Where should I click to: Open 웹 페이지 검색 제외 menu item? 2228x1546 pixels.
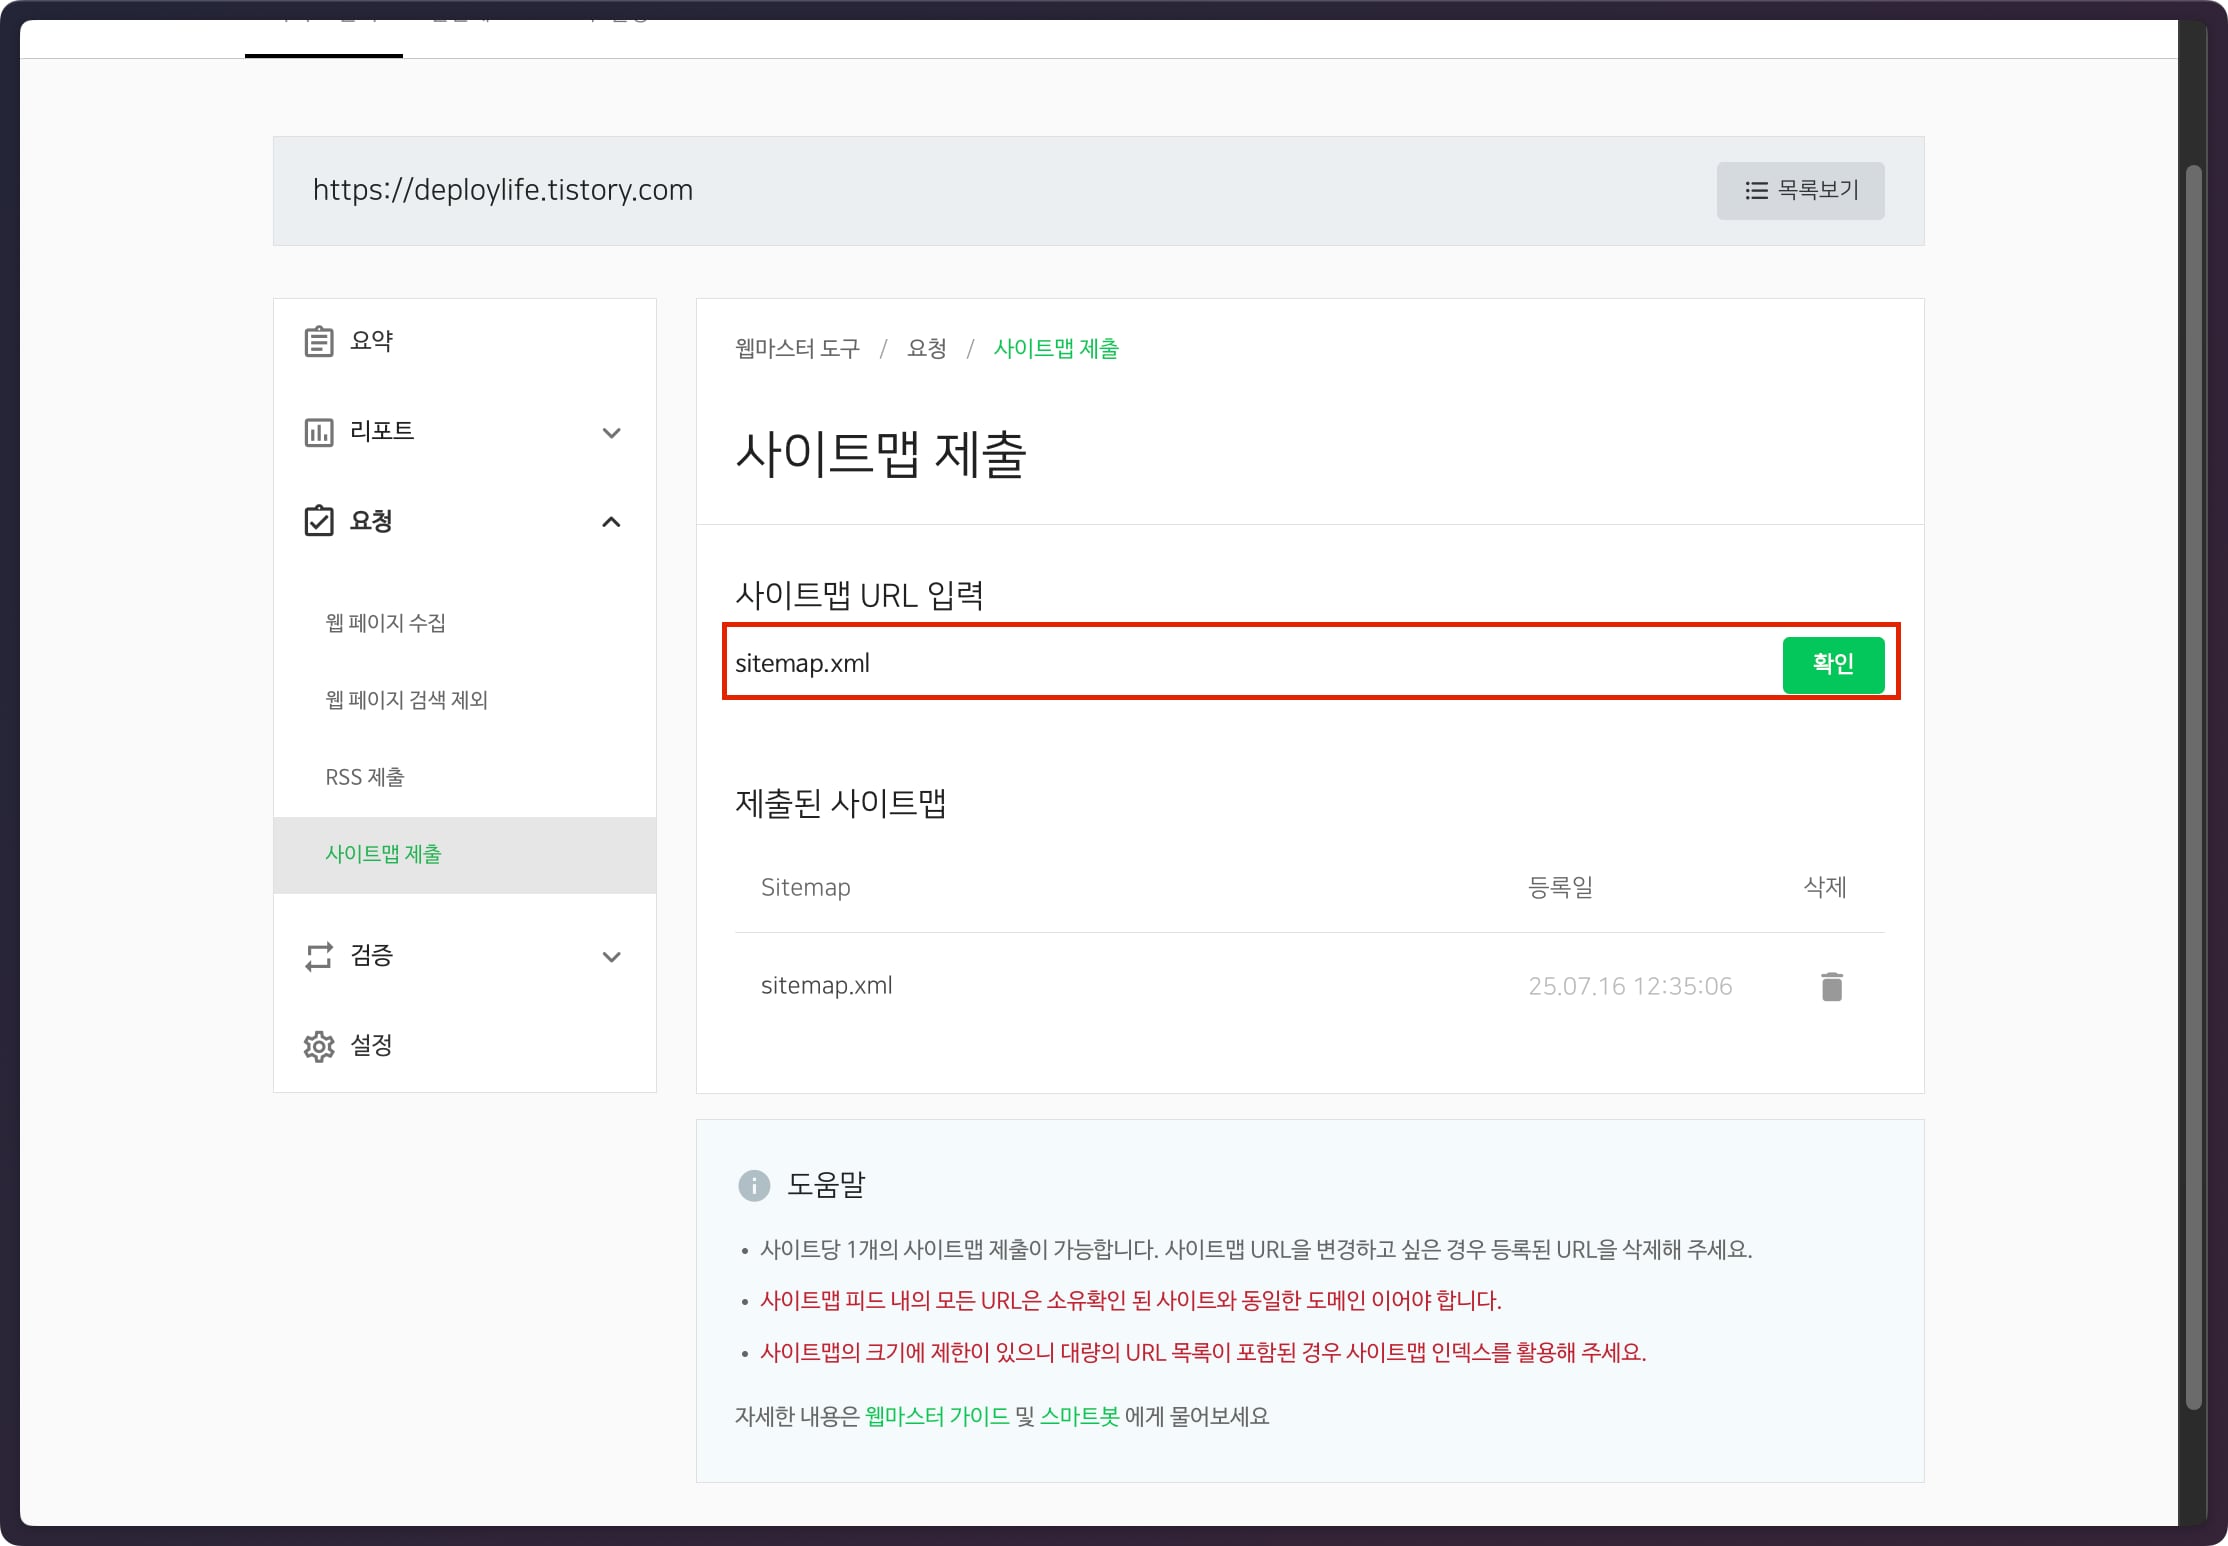pyautogui.click(x=405, y=700)
